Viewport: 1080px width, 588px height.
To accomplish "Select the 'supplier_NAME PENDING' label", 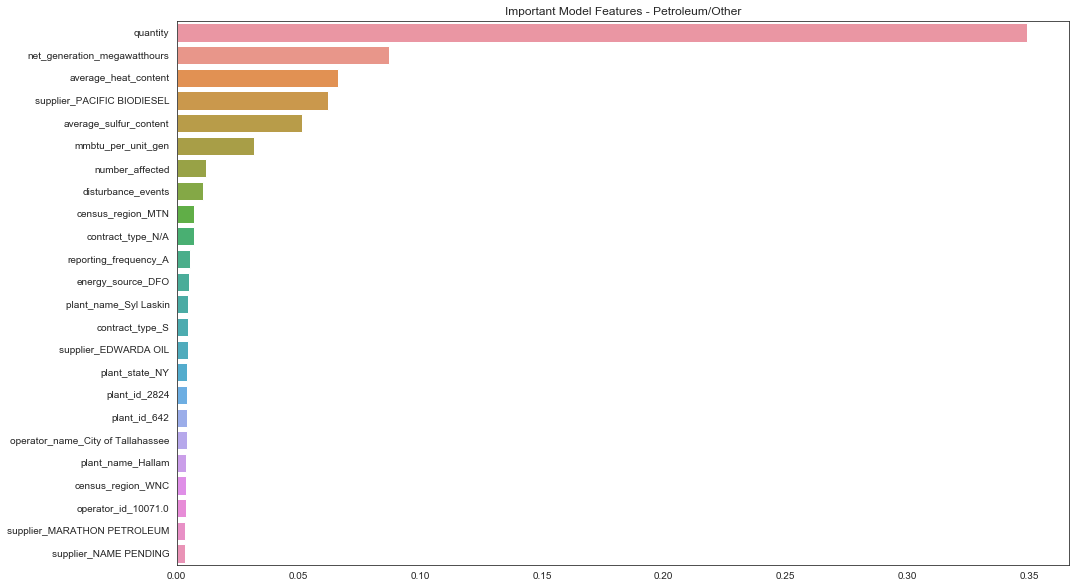I will click(110, 554).
